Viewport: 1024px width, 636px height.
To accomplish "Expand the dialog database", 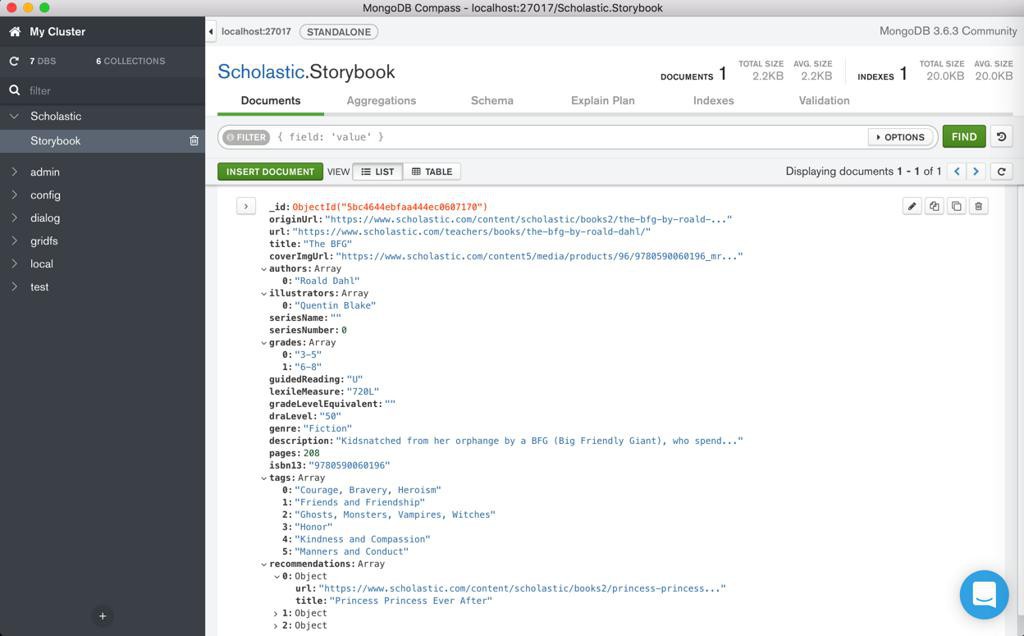I will pyautogui.click(x=14, y=217).
